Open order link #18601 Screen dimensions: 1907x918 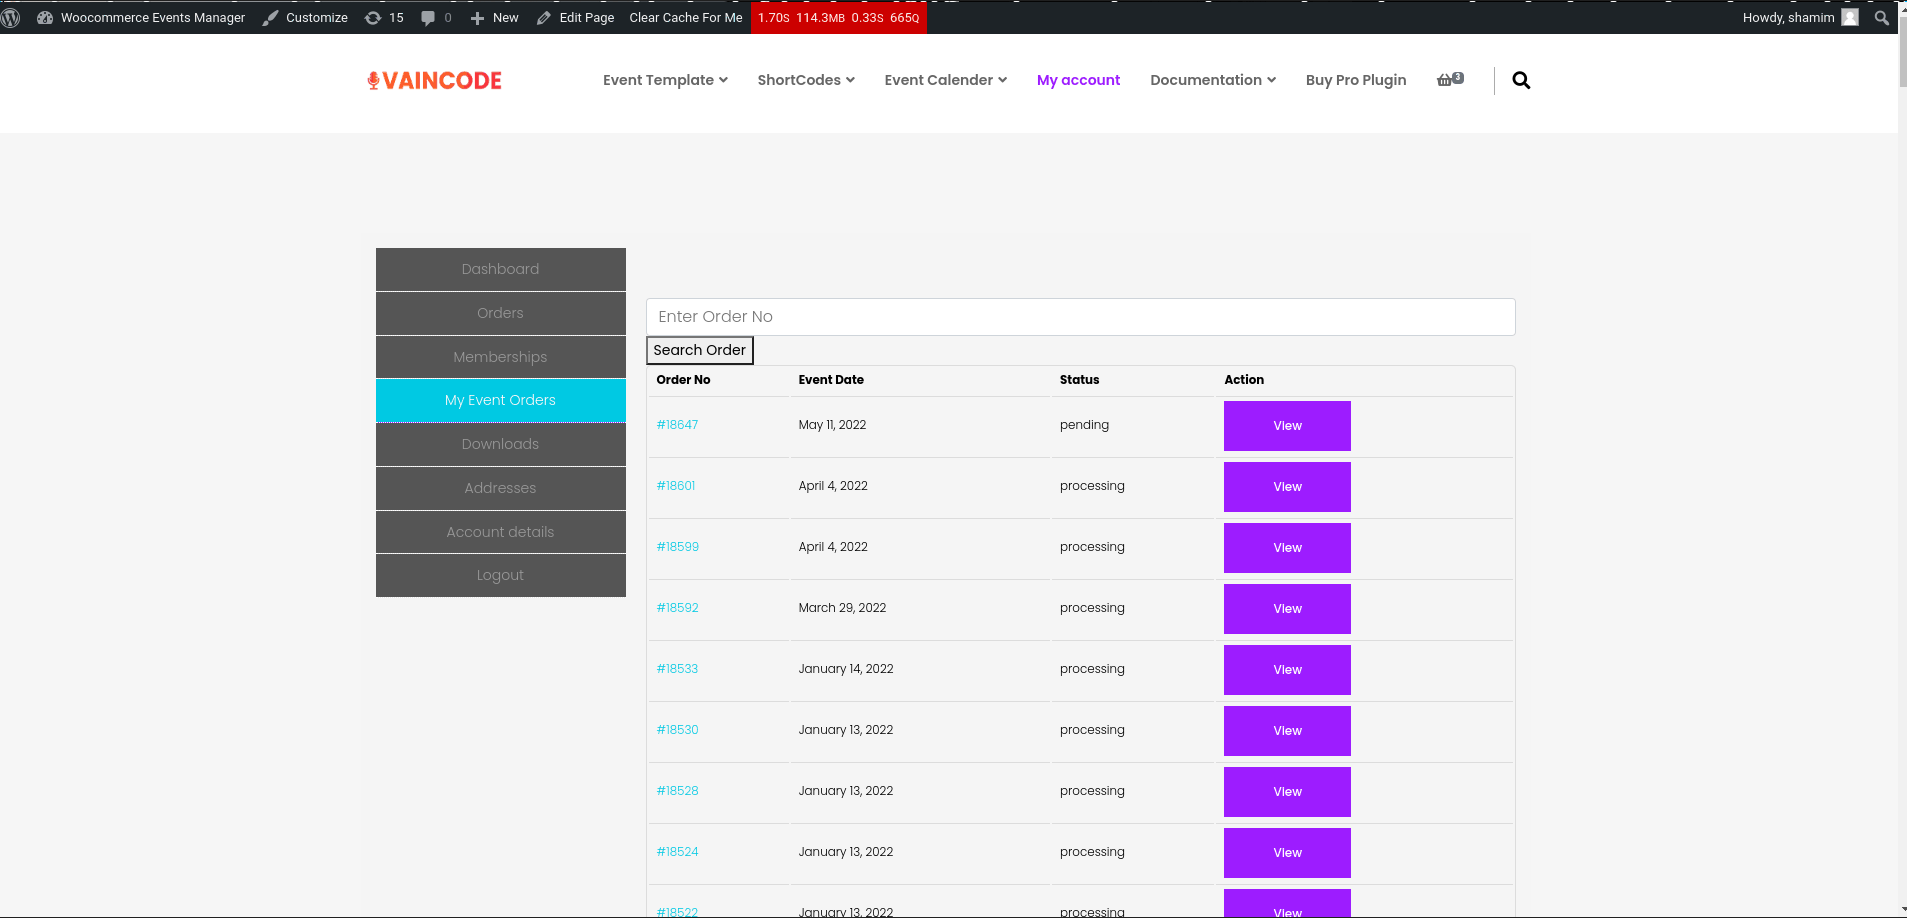[676, 486]
